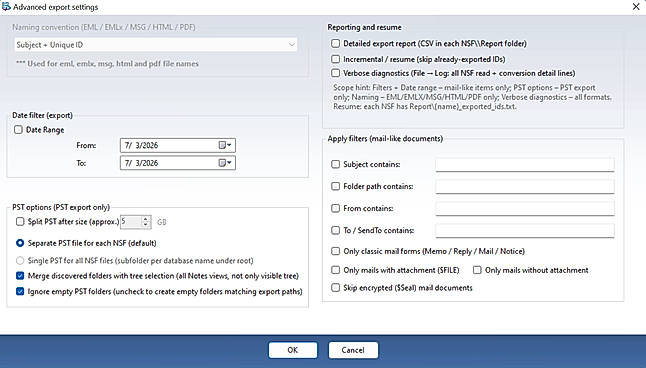Uncheck Ignore empty PST folders

point(20,291)
